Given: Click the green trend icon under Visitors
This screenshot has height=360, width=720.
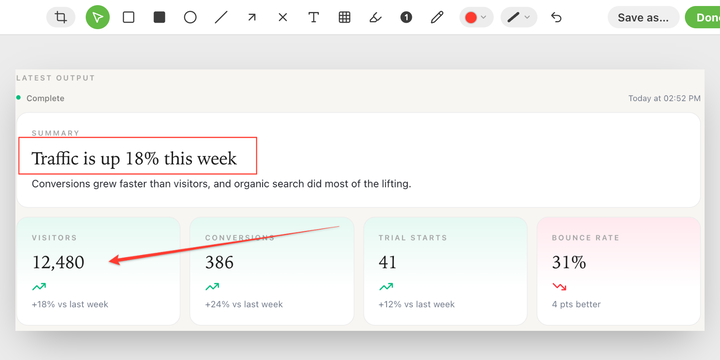Looking at the screenshot, I should (x=39, y=287).
